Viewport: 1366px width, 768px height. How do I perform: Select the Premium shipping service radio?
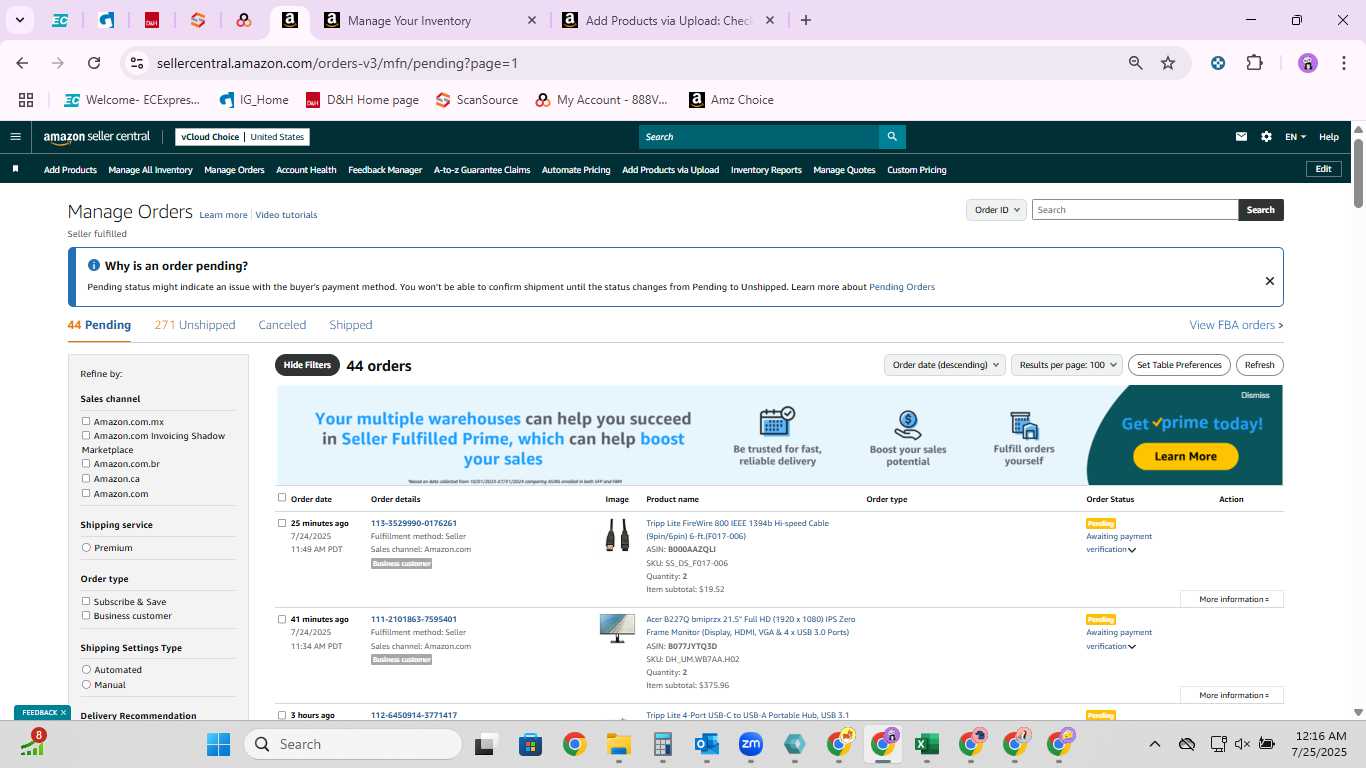click(x=86, y=548)
